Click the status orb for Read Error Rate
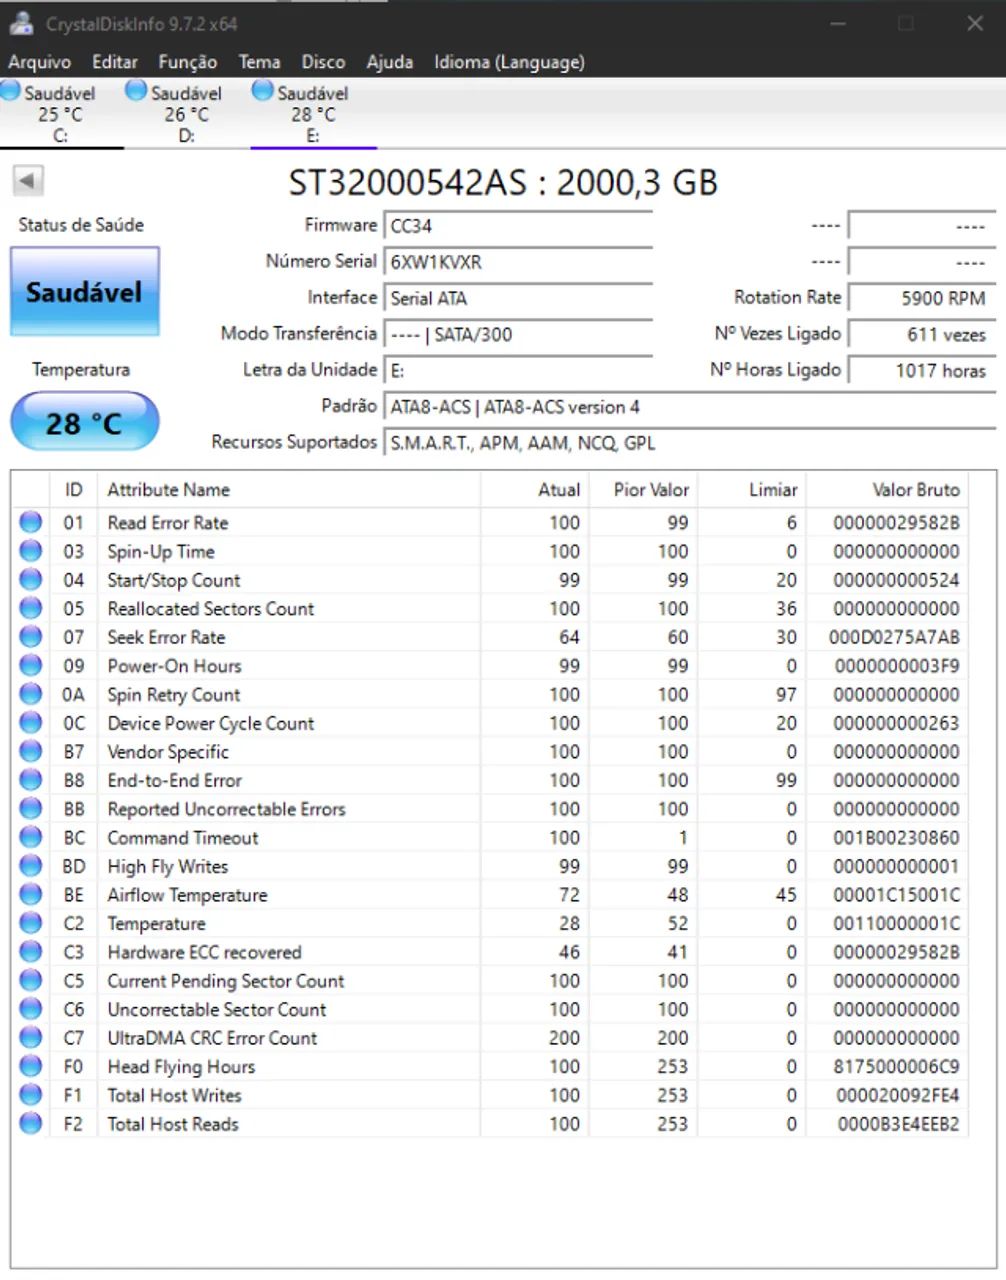Image resolution: width=1006 pixels, height=1280 pixels. click(x=31, y=522)
